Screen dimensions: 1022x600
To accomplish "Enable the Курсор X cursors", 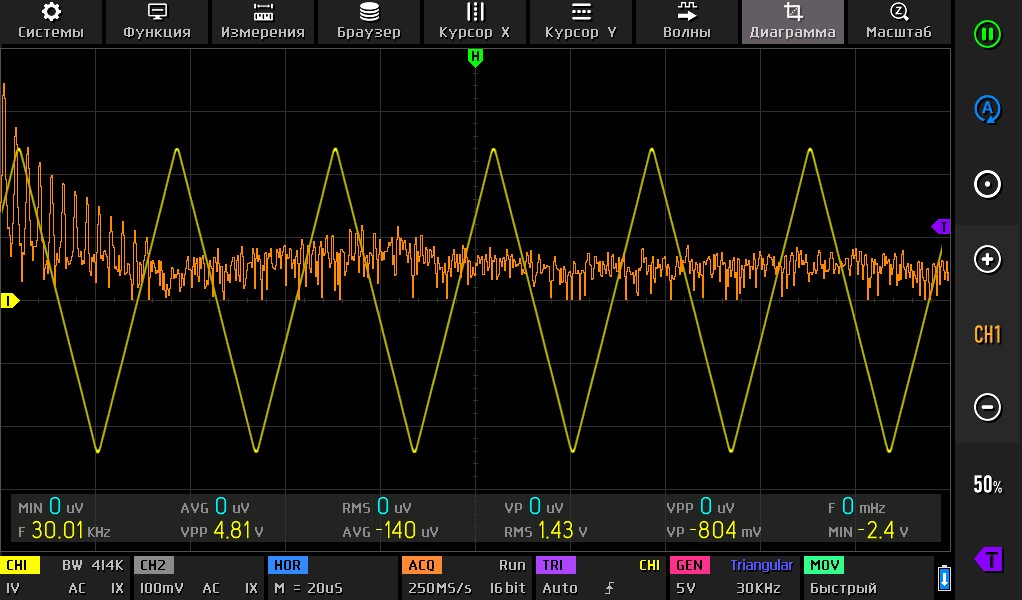I will (475, 21).
